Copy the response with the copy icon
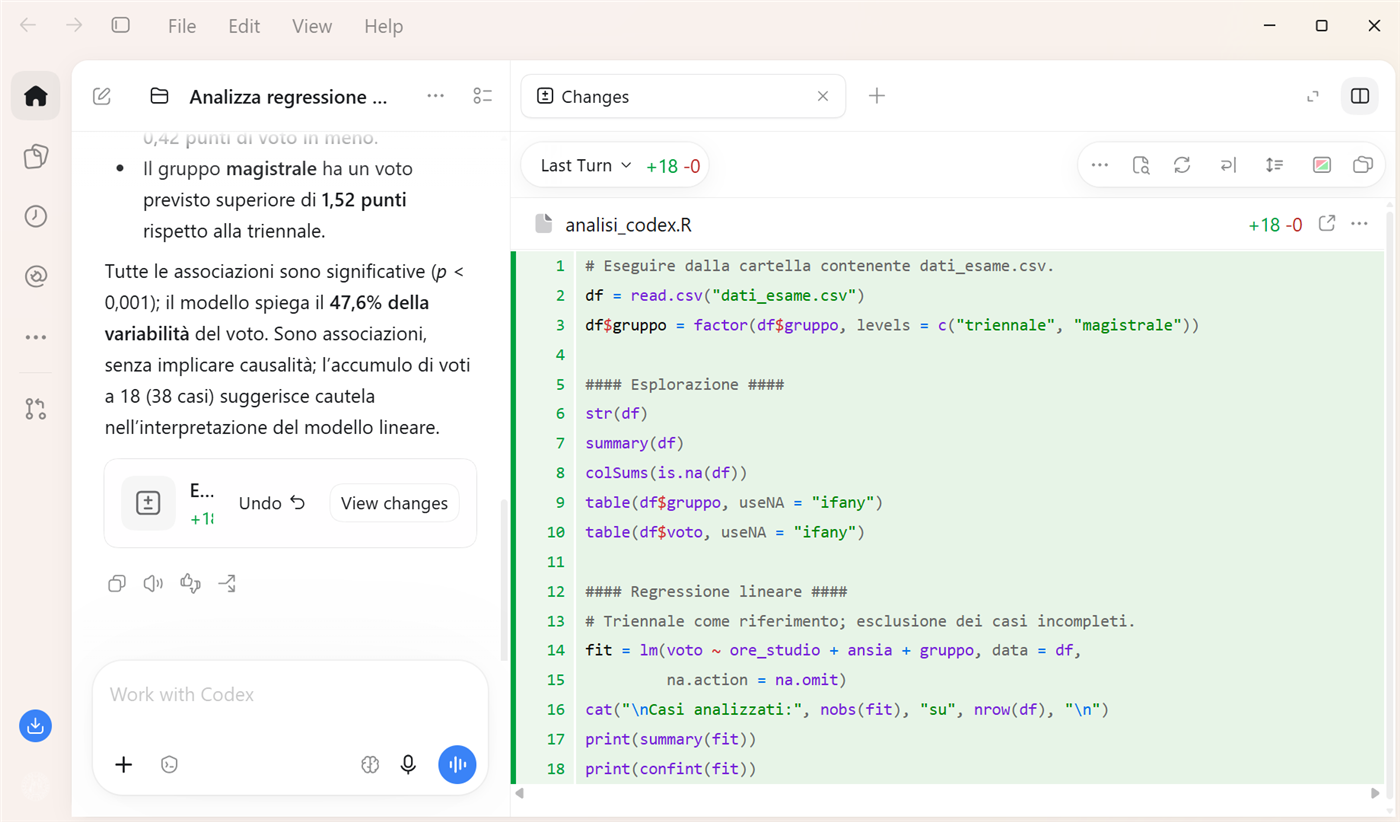The image size is (1400, 822). (117, 584)
